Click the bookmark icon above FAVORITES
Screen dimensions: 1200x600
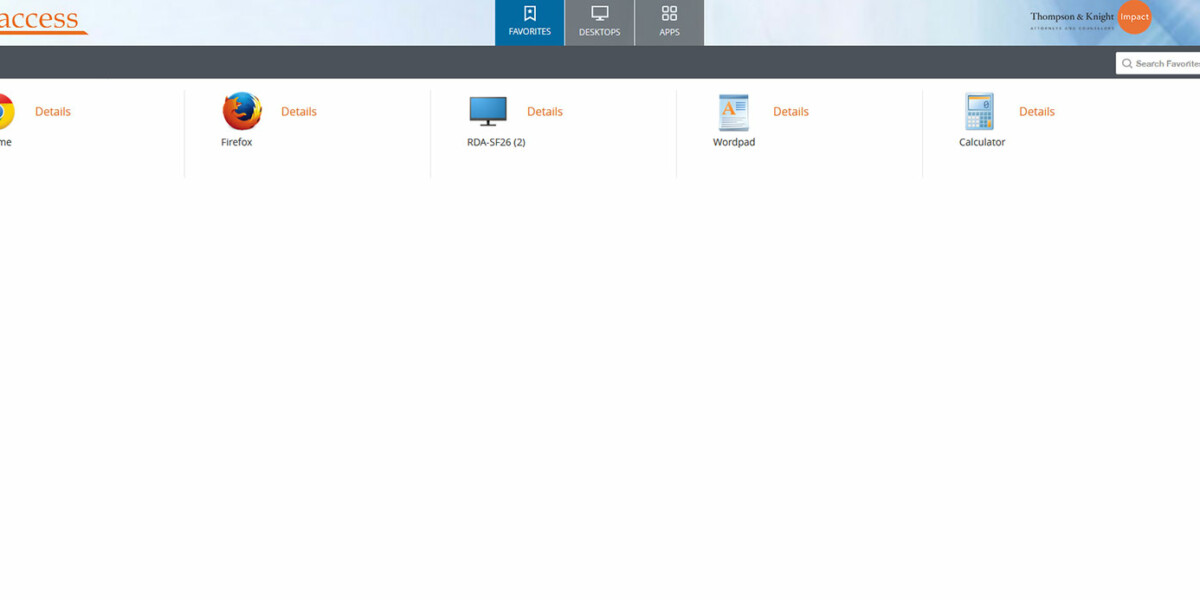(529, 14)
